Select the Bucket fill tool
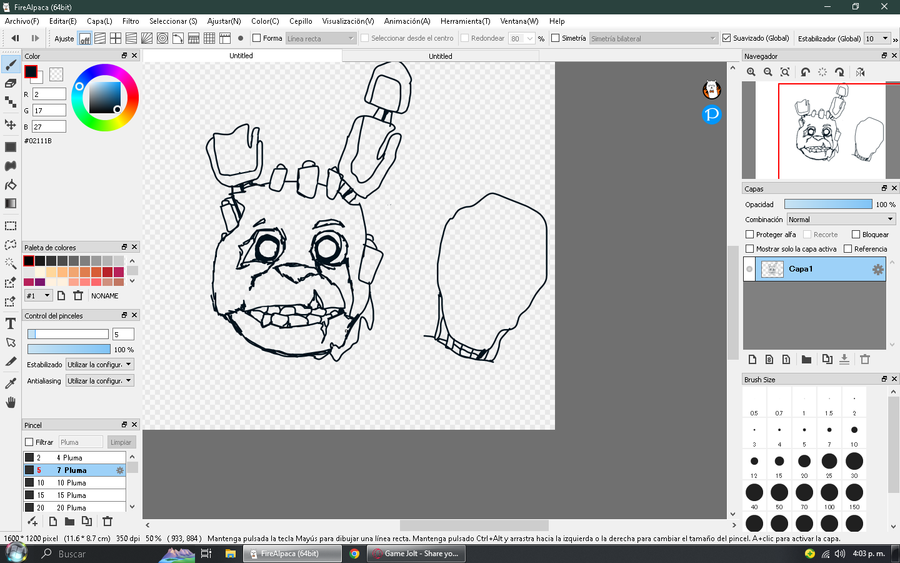Viewport: 900px width, 563px height. click(x=10, y=185)
